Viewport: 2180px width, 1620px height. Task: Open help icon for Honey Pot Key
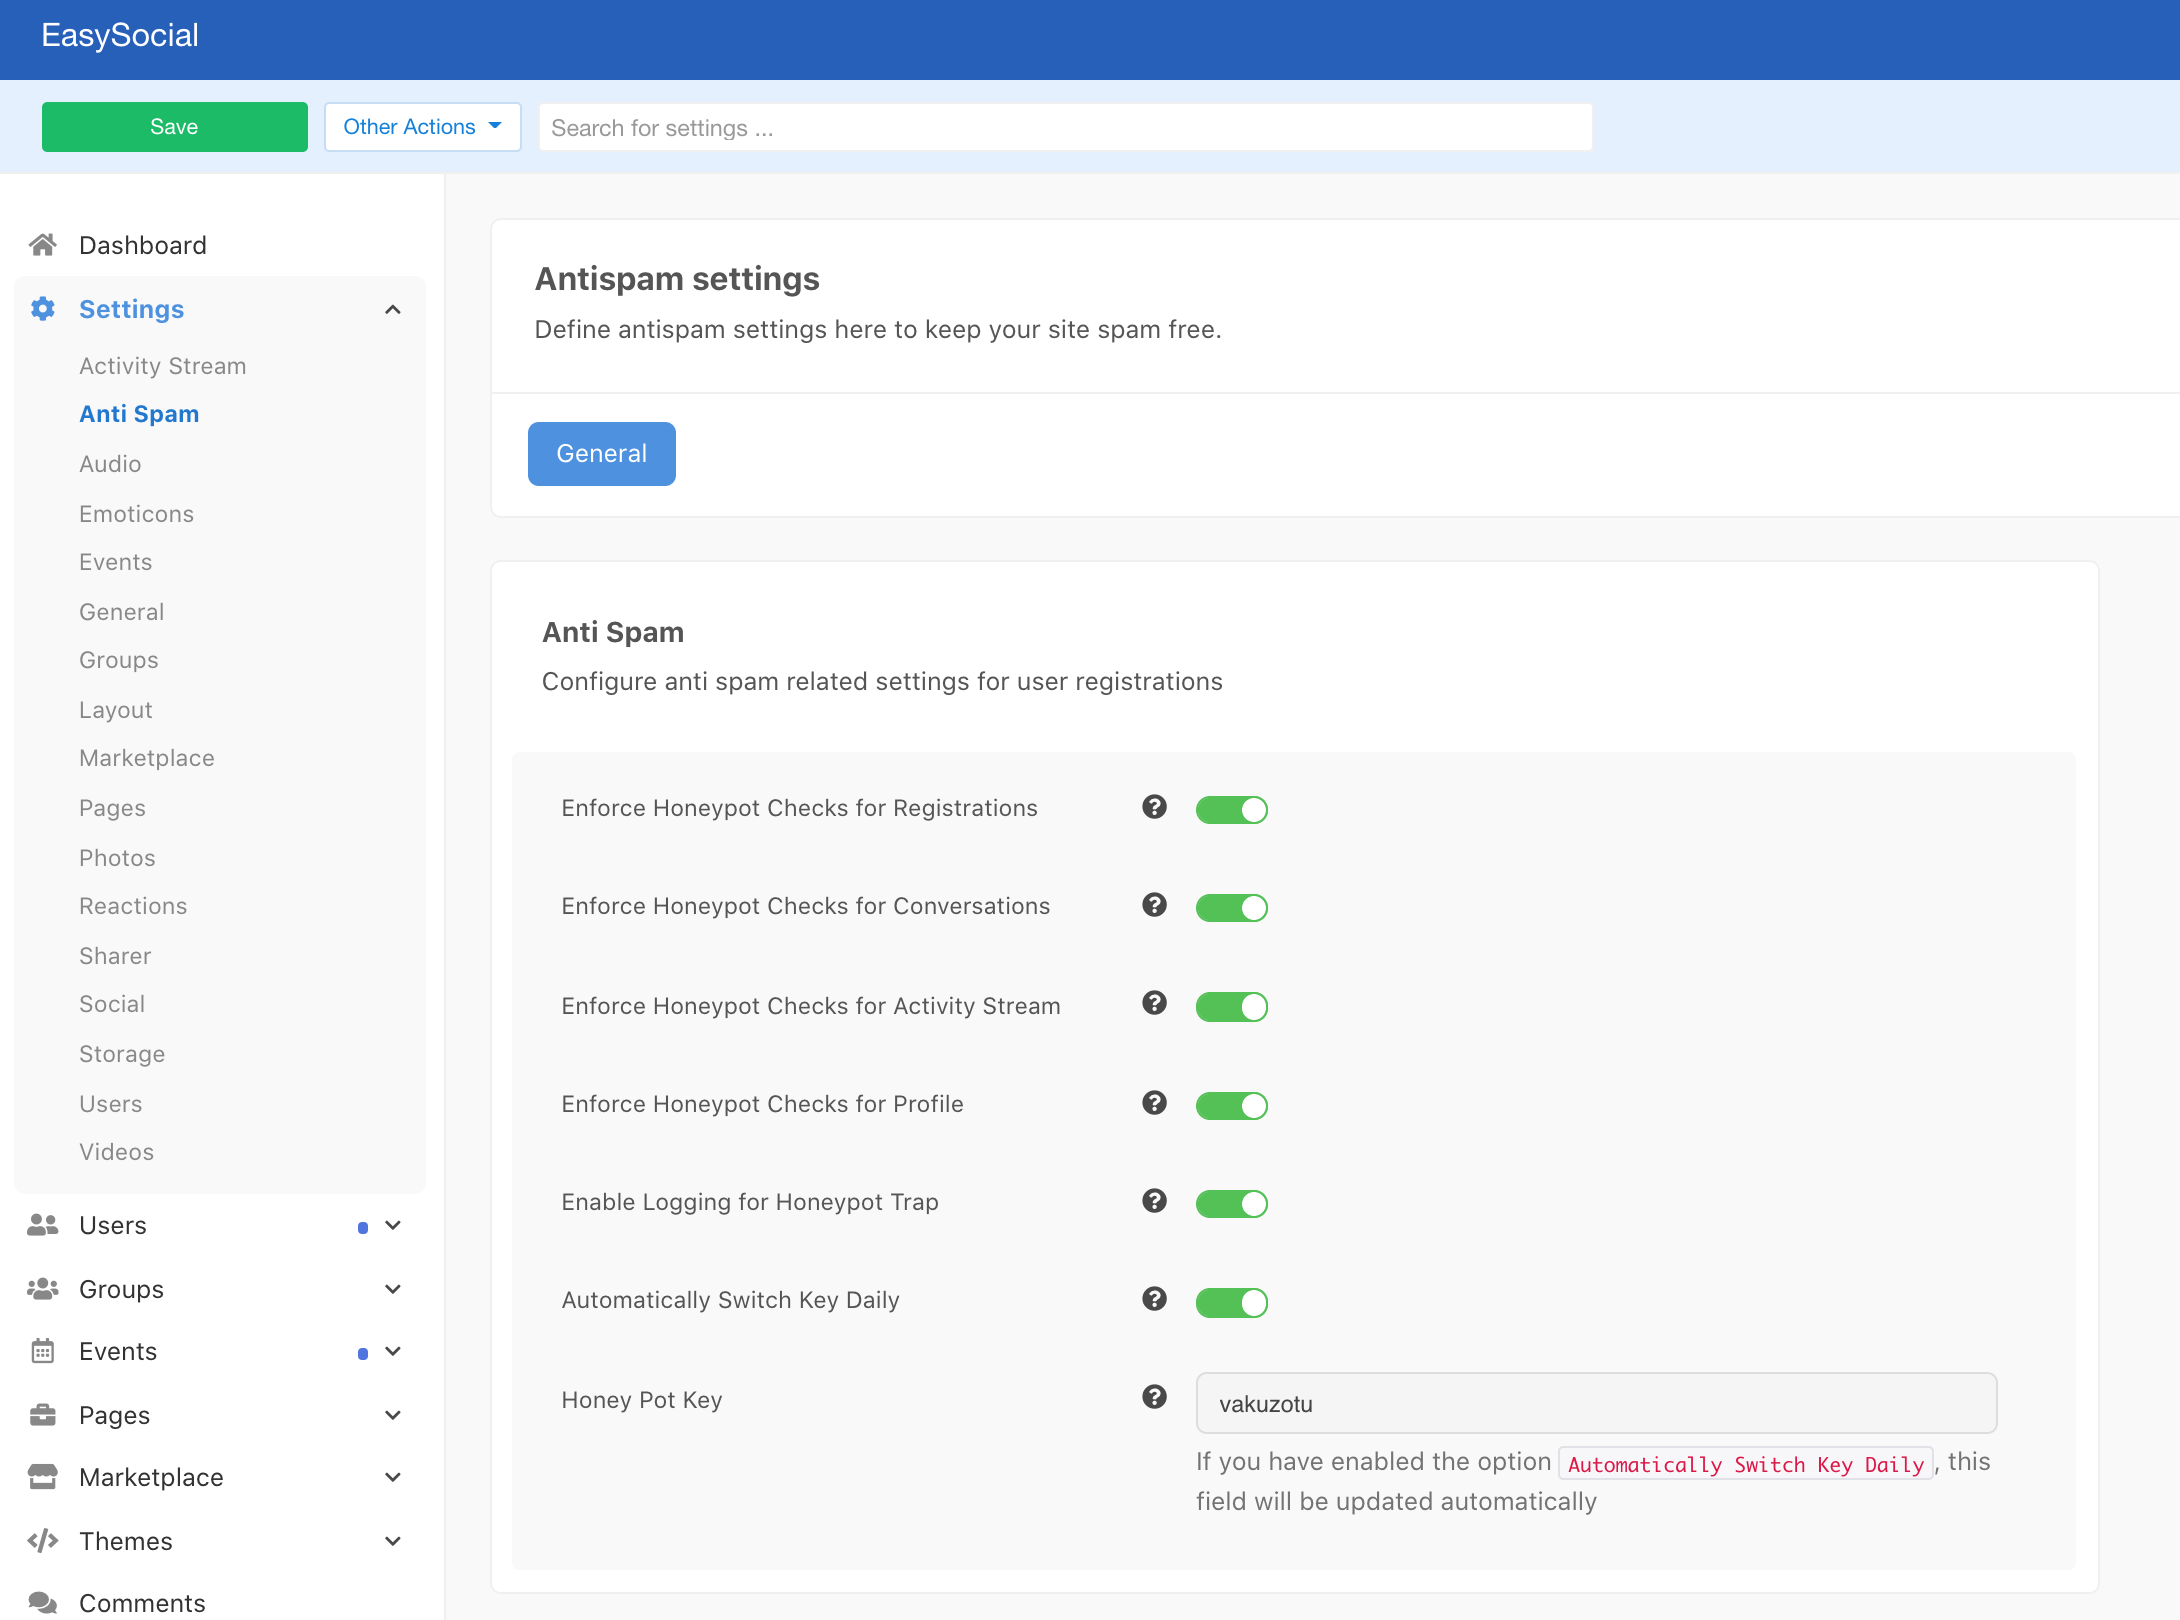pyautogui.click(x=1154, y=1397)
